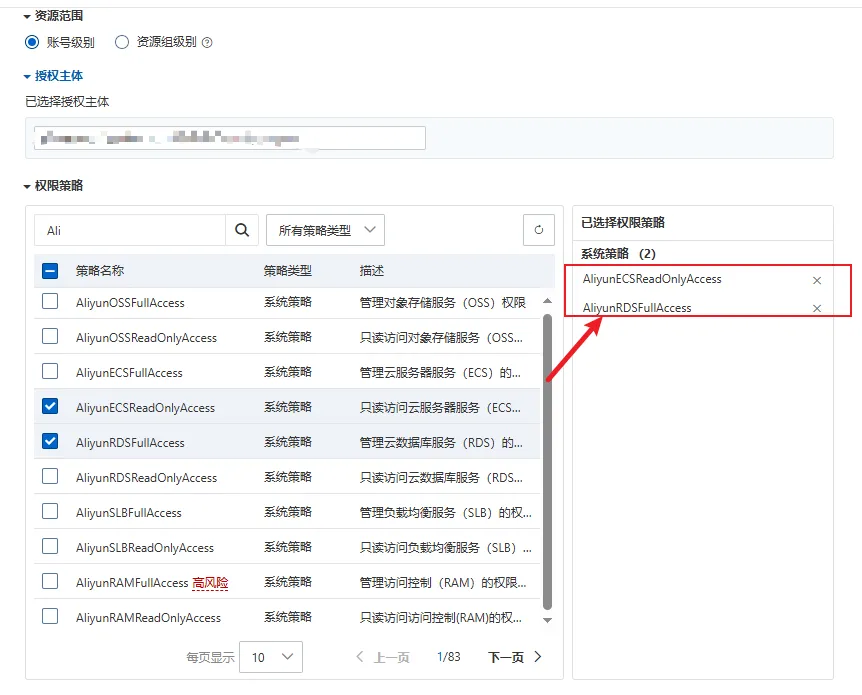
Task: Remove AliyunRDSFullAccess from selected policies
Action: pos(817,308)
